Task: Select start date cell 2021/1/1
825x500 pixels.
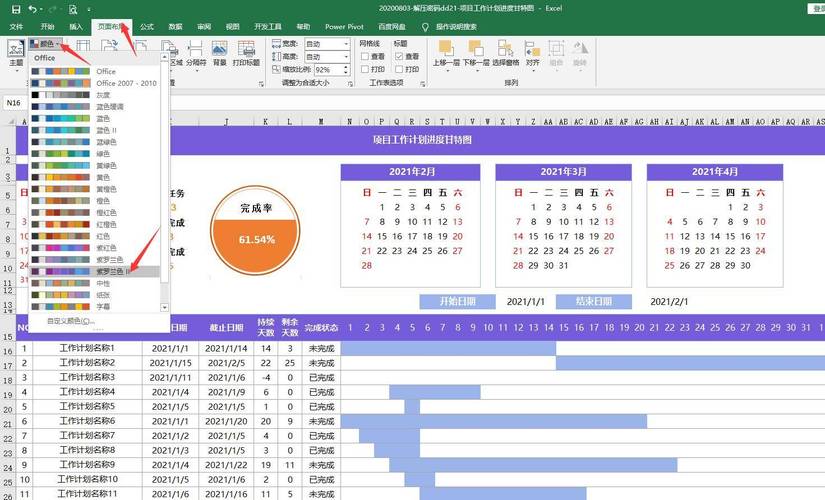Action: [526, 302]
